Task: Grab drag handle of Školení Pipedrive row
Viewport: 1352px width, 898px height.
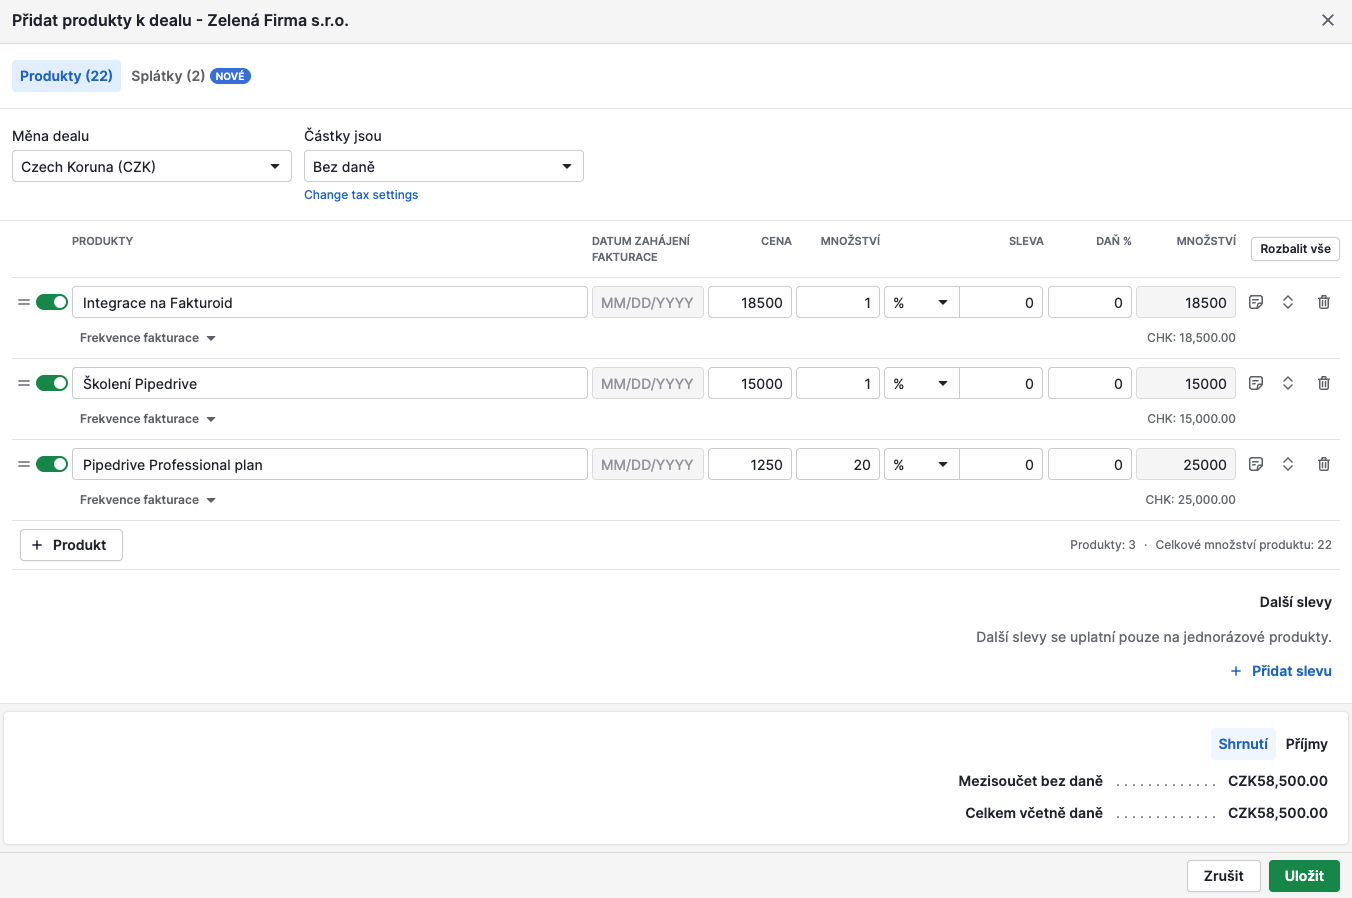Action: click(24, 383)
